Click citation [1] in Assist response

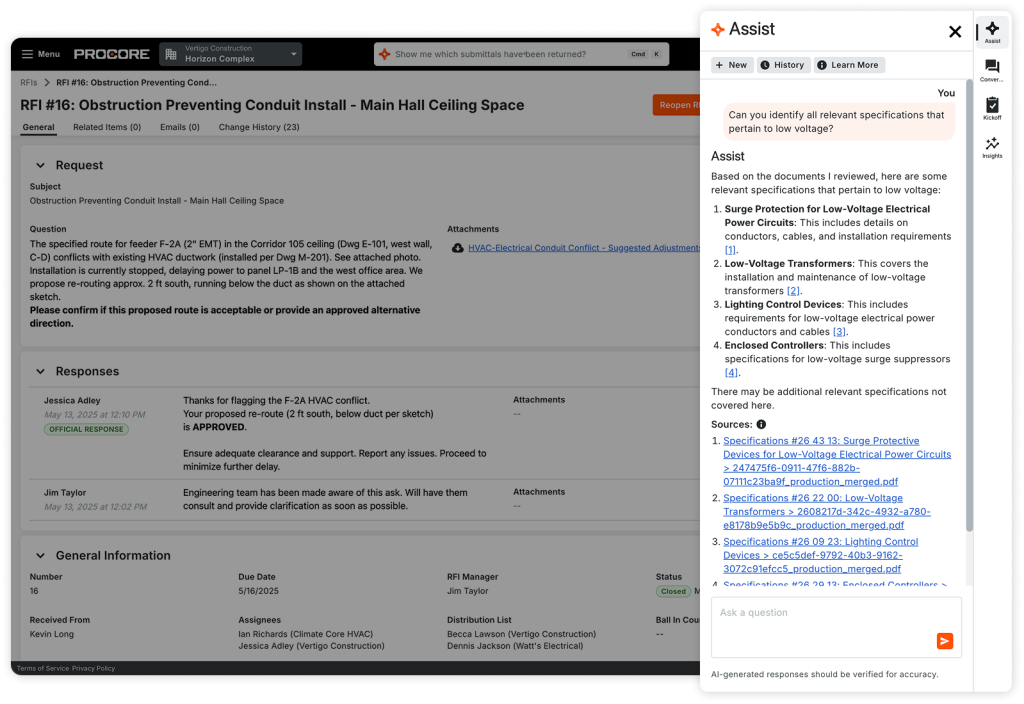click(x=730, y=250)
